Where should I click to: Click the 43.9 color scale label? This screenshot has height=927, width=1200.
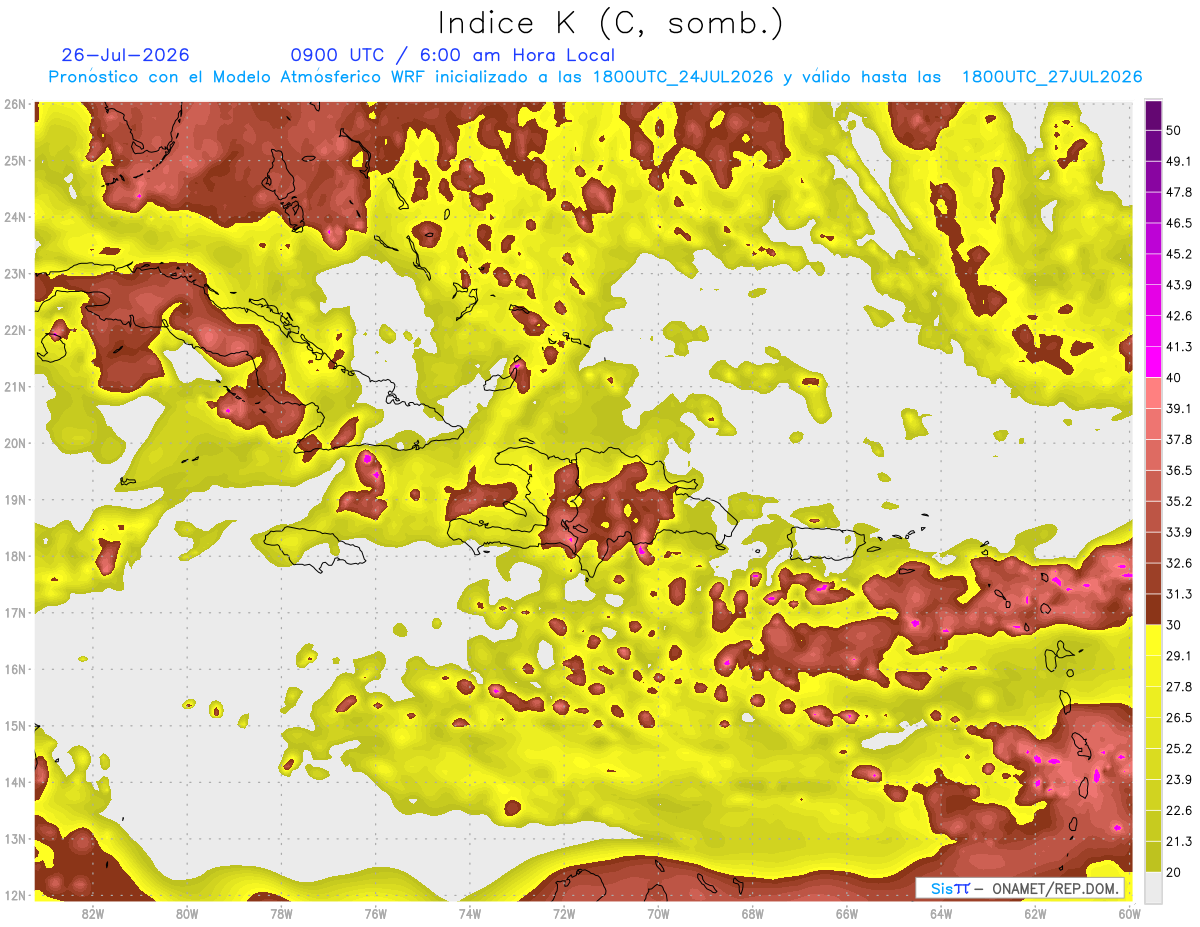click(1178, 285)
